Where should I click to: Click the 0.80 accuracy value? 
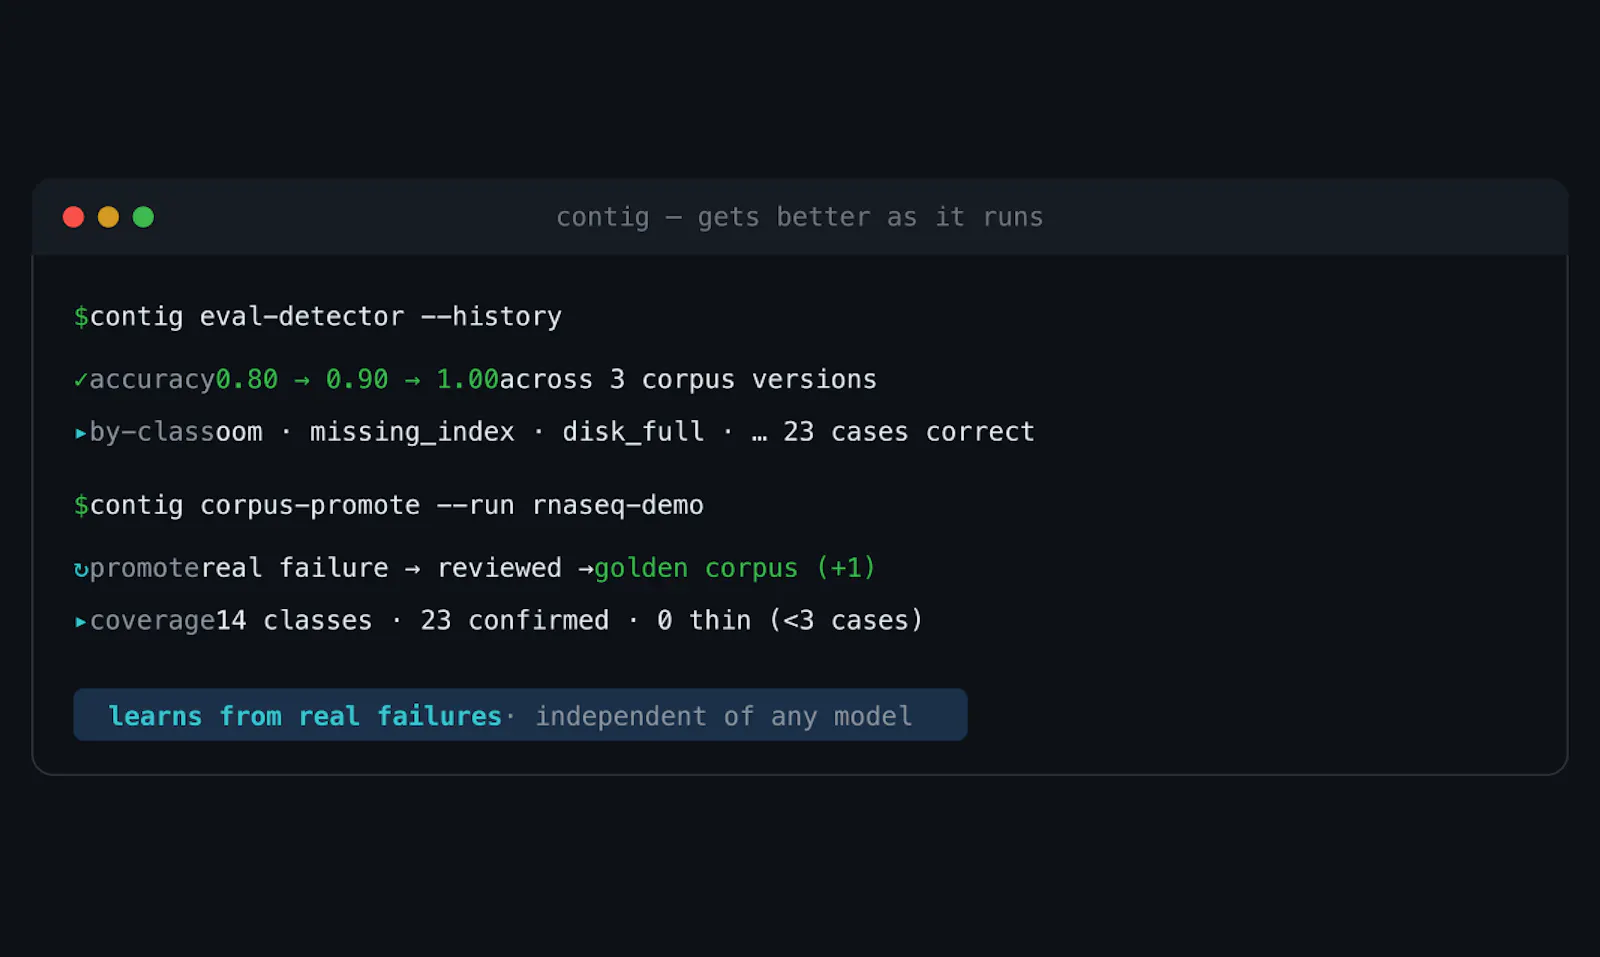click(247, 380)
